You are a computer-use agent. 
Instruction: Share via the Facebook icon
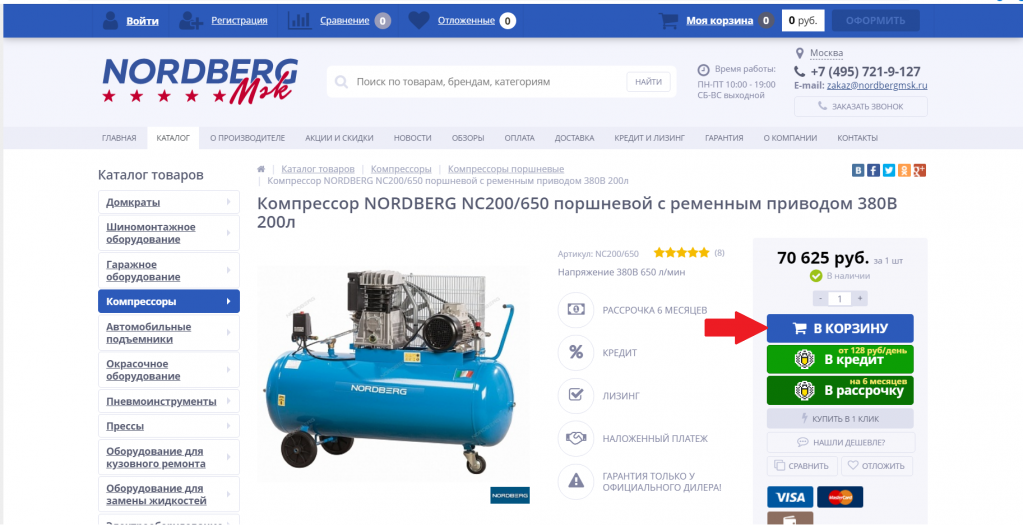tap(873, 170)
